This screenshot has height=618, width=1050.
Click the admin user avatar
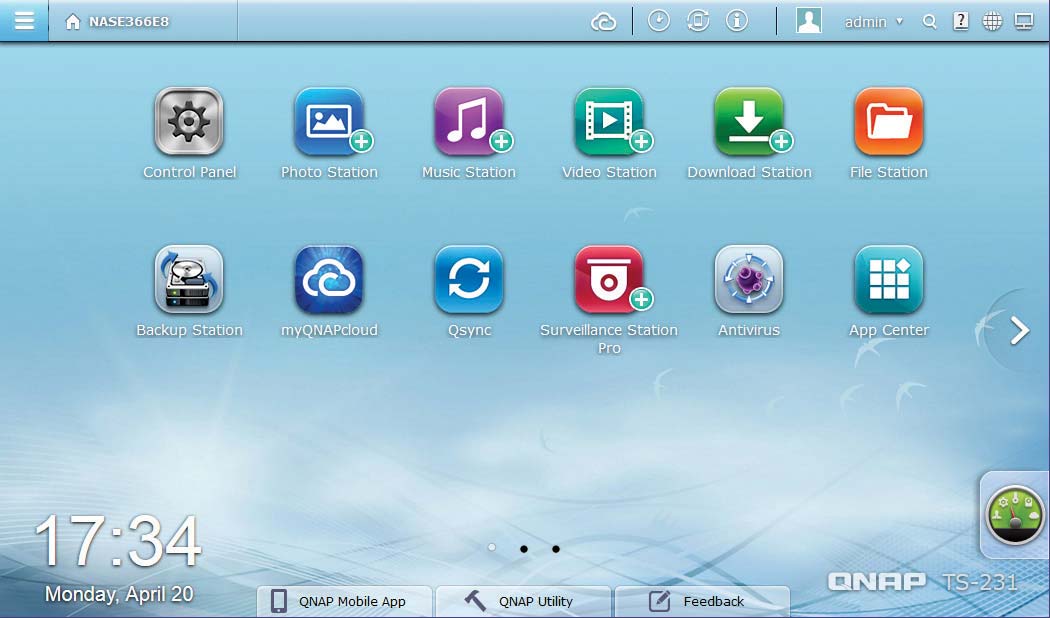pos(808,21)
